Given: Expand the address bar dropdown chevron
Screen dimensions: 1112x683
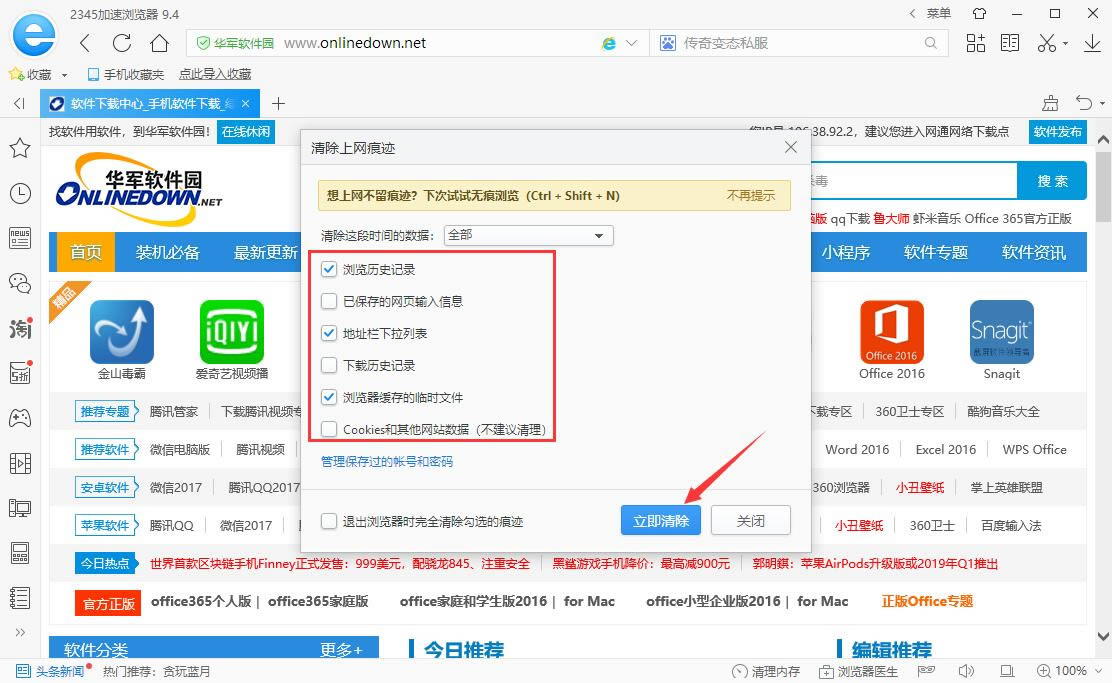Looking at the screenshot, I should (632, 43).
